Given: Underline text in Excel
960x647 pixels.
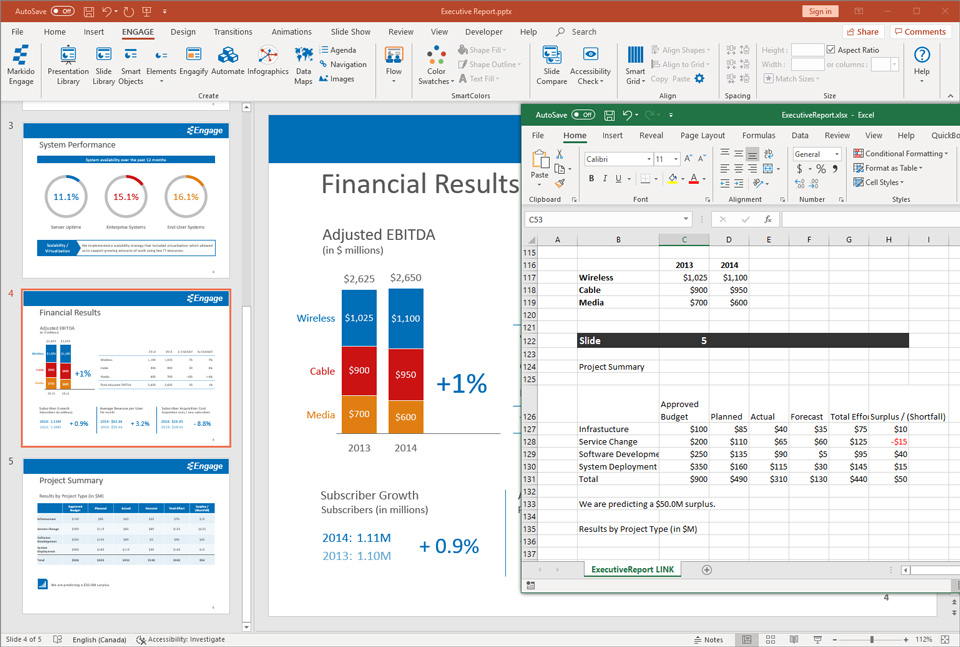Looking at the screenshot, I should [618, 178].
